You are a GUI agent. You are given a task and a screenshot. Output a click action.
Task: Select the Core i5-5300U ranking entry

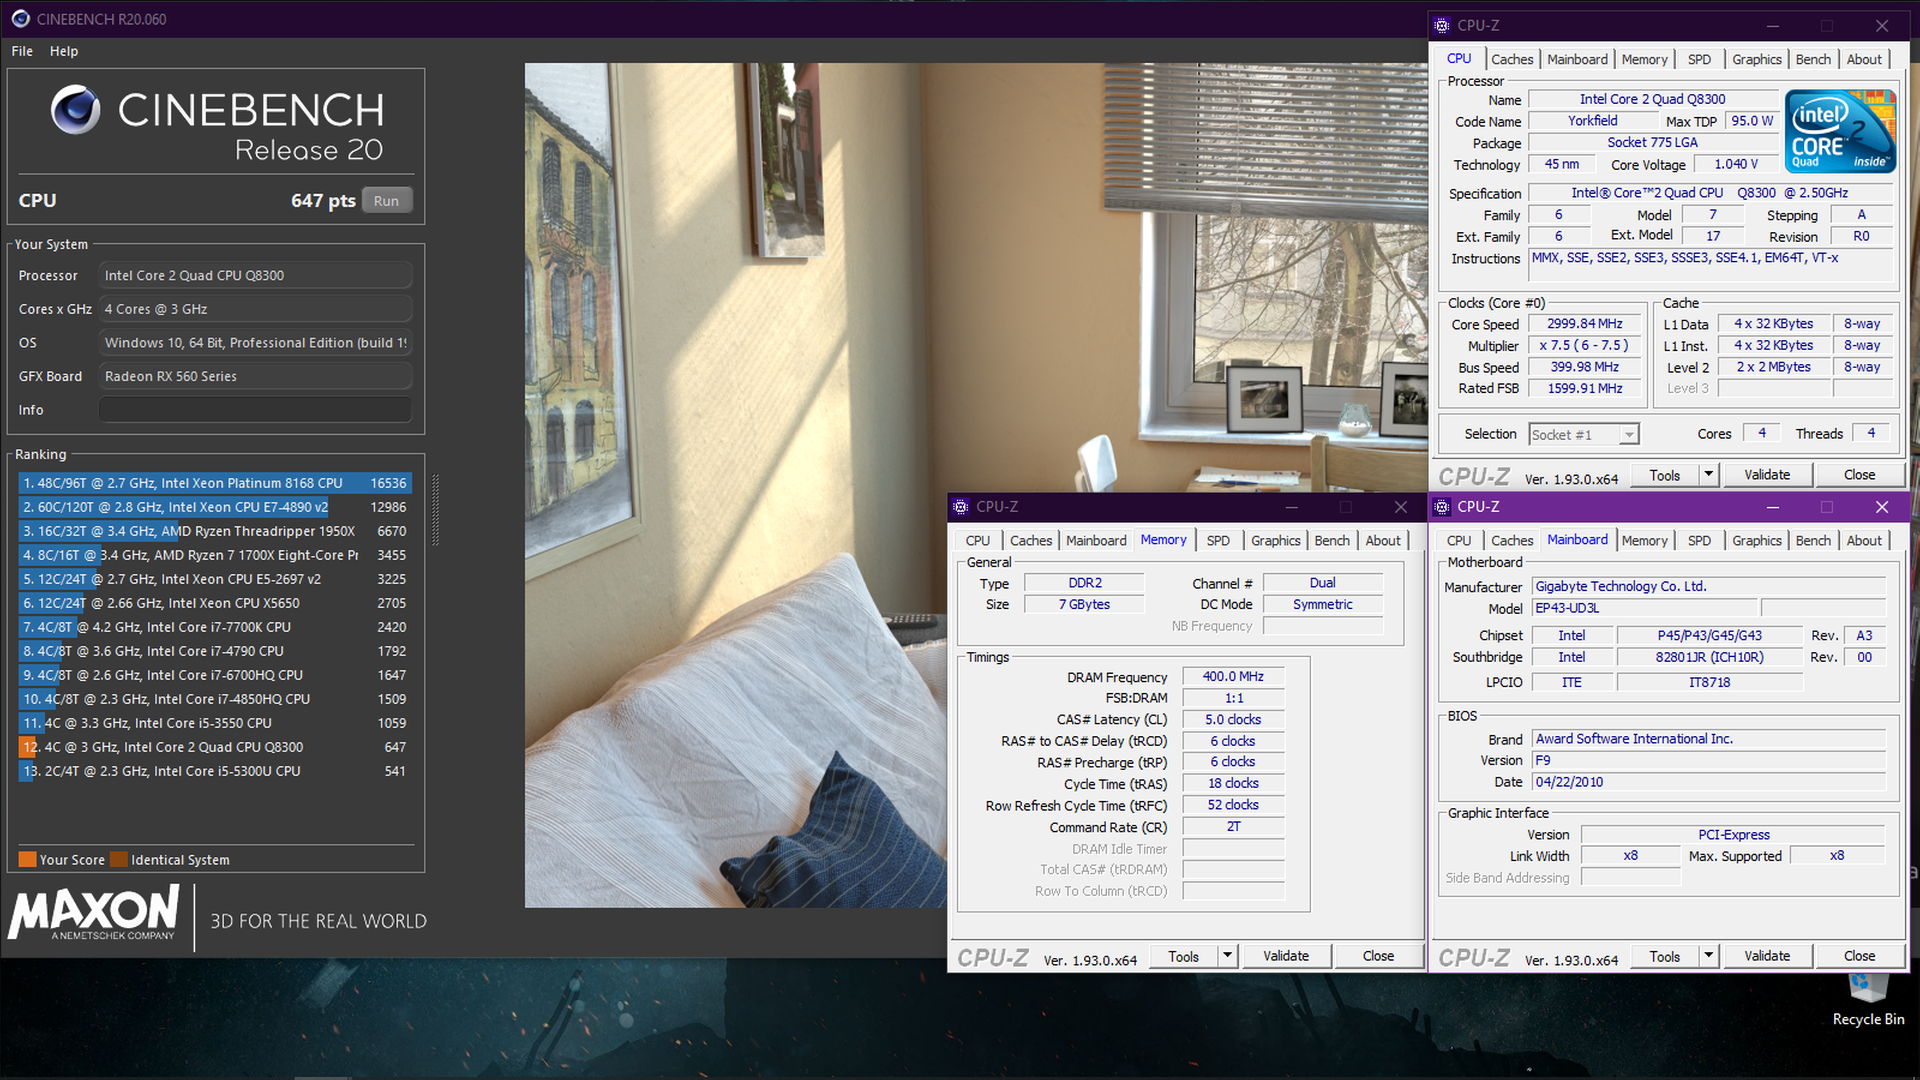click(214, 771)
